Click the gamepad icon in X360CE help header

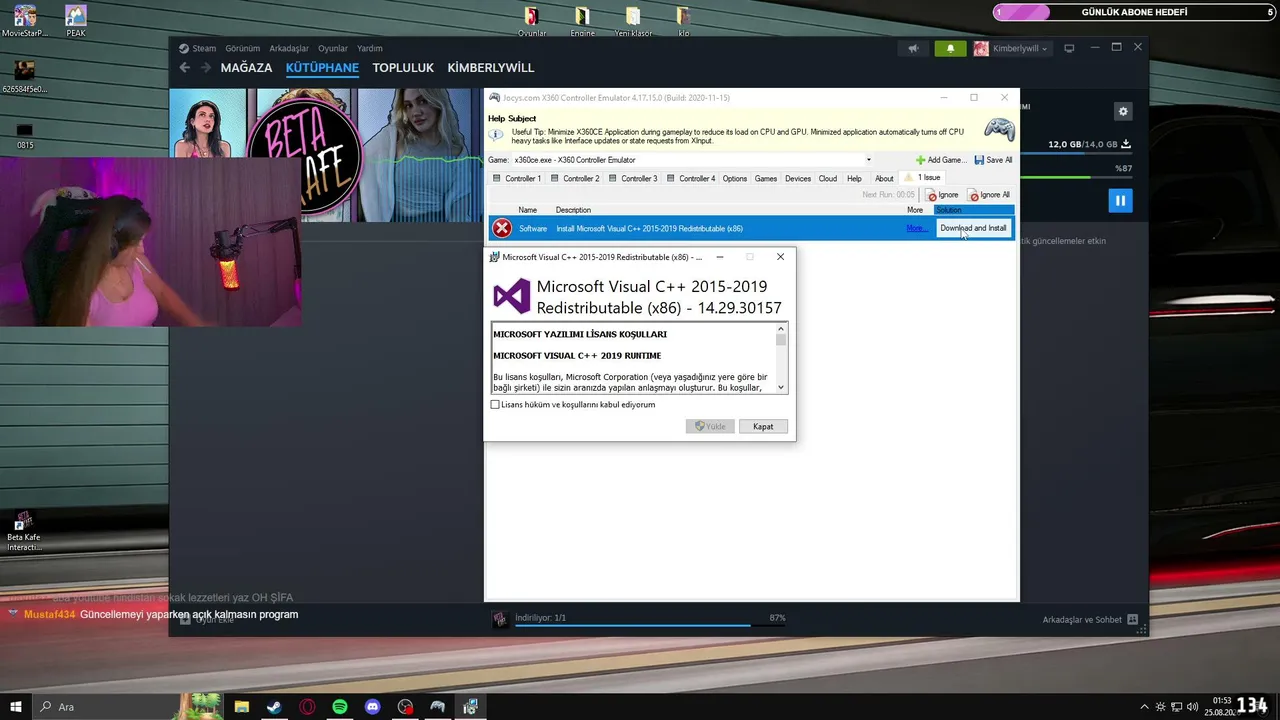[x=999, y=129]
